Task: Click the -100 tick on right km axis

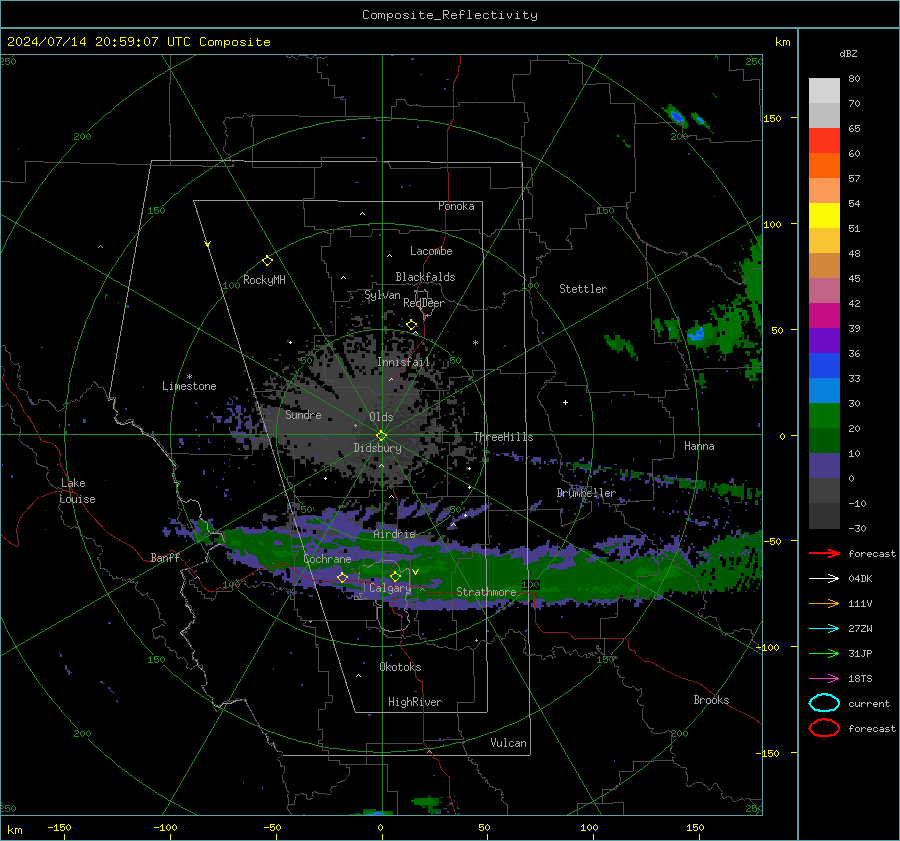Action: 767,647
